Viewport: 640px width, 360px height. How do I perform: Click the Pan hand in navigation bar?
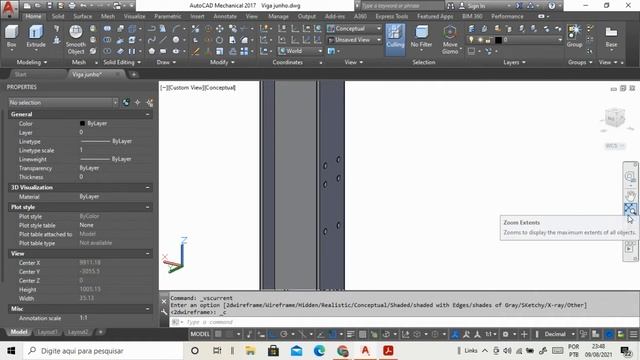(630, 195)
